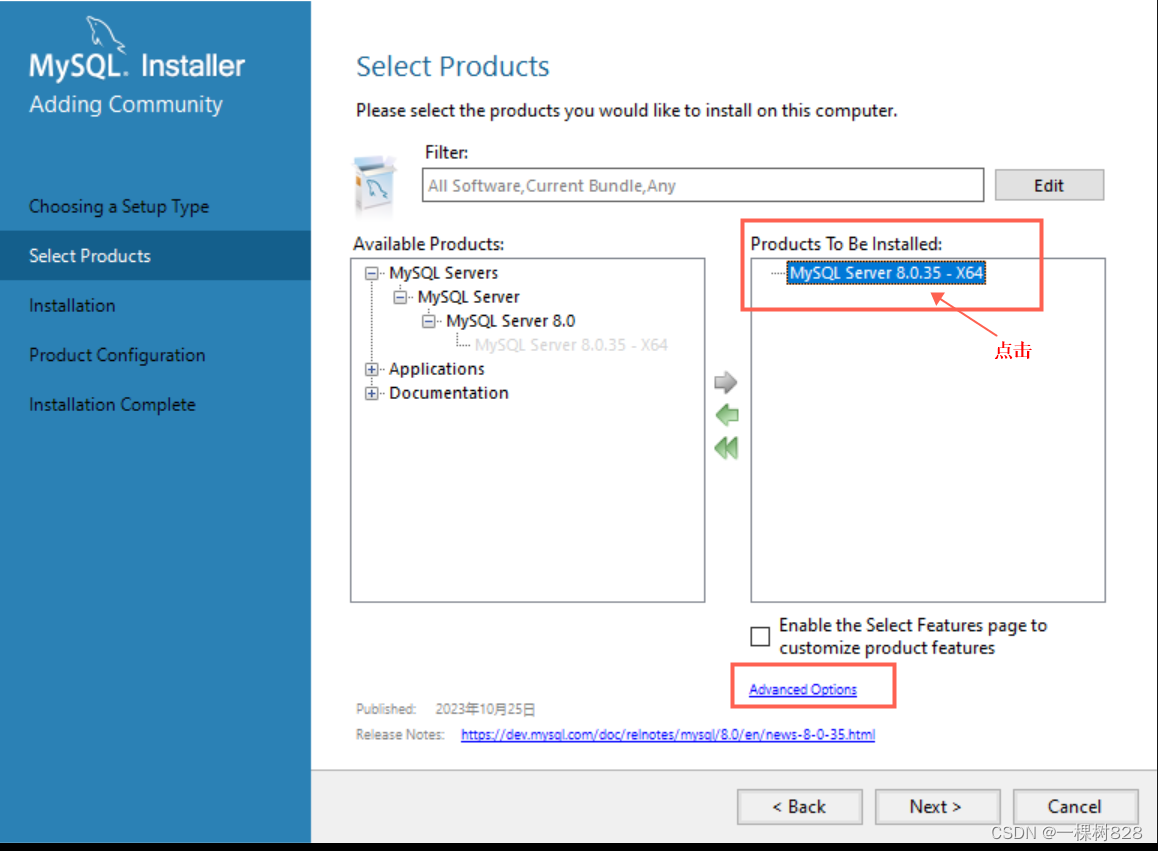This screenshot has width=1158, height=851.
Task: Click the green remove-product left arrow
Action: click(x=727, y=415)
